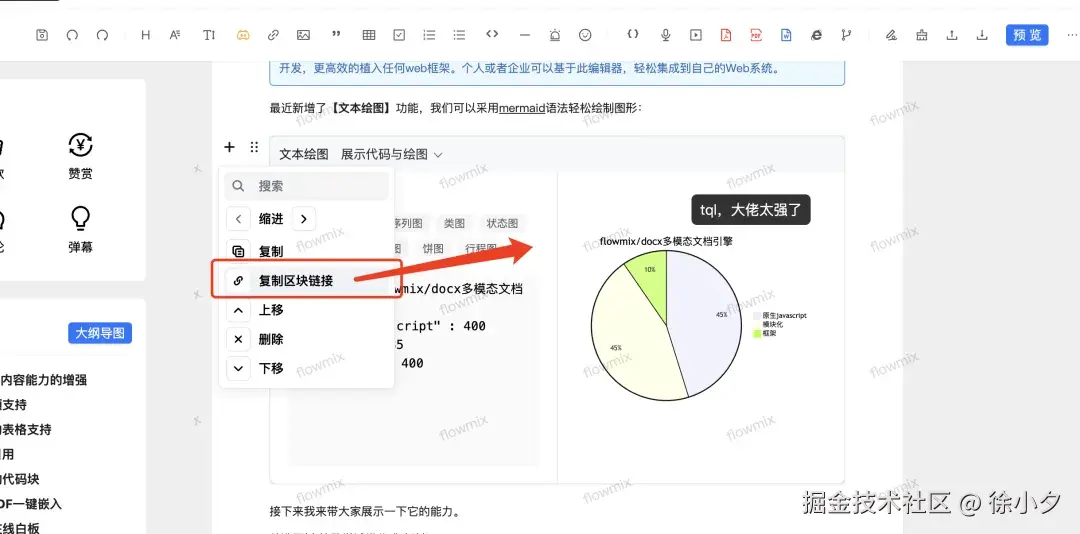The width and height of the screenshot is (1080, 534).
Task: Click the save document icon
Action: (42, 34)
